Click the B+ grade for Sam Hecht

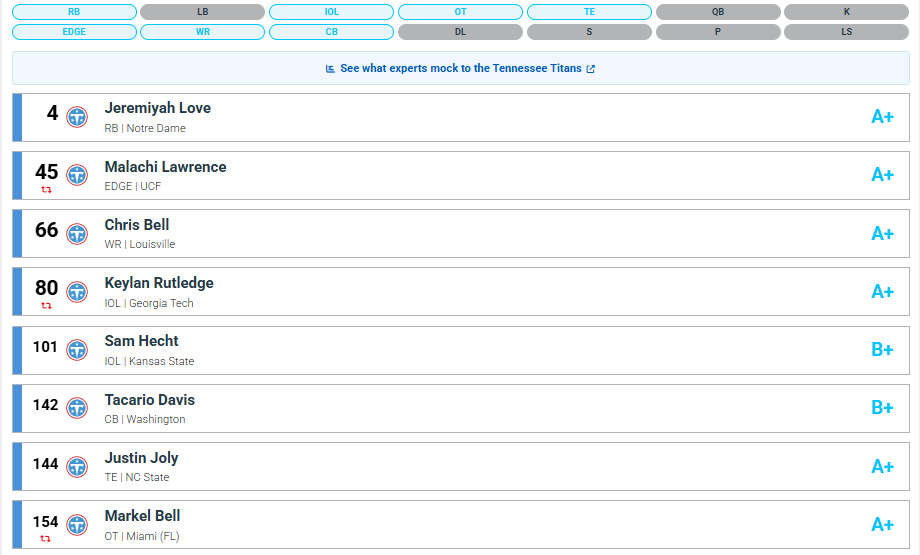click(882, 350)
